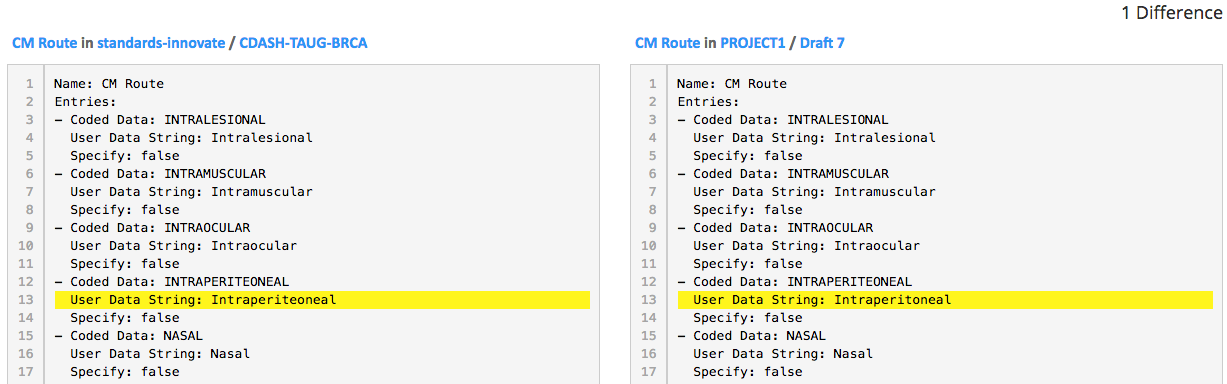Screen dimensions: 1227x384
Task: Click line number 17 in right pane
Action: click(650, 372)
